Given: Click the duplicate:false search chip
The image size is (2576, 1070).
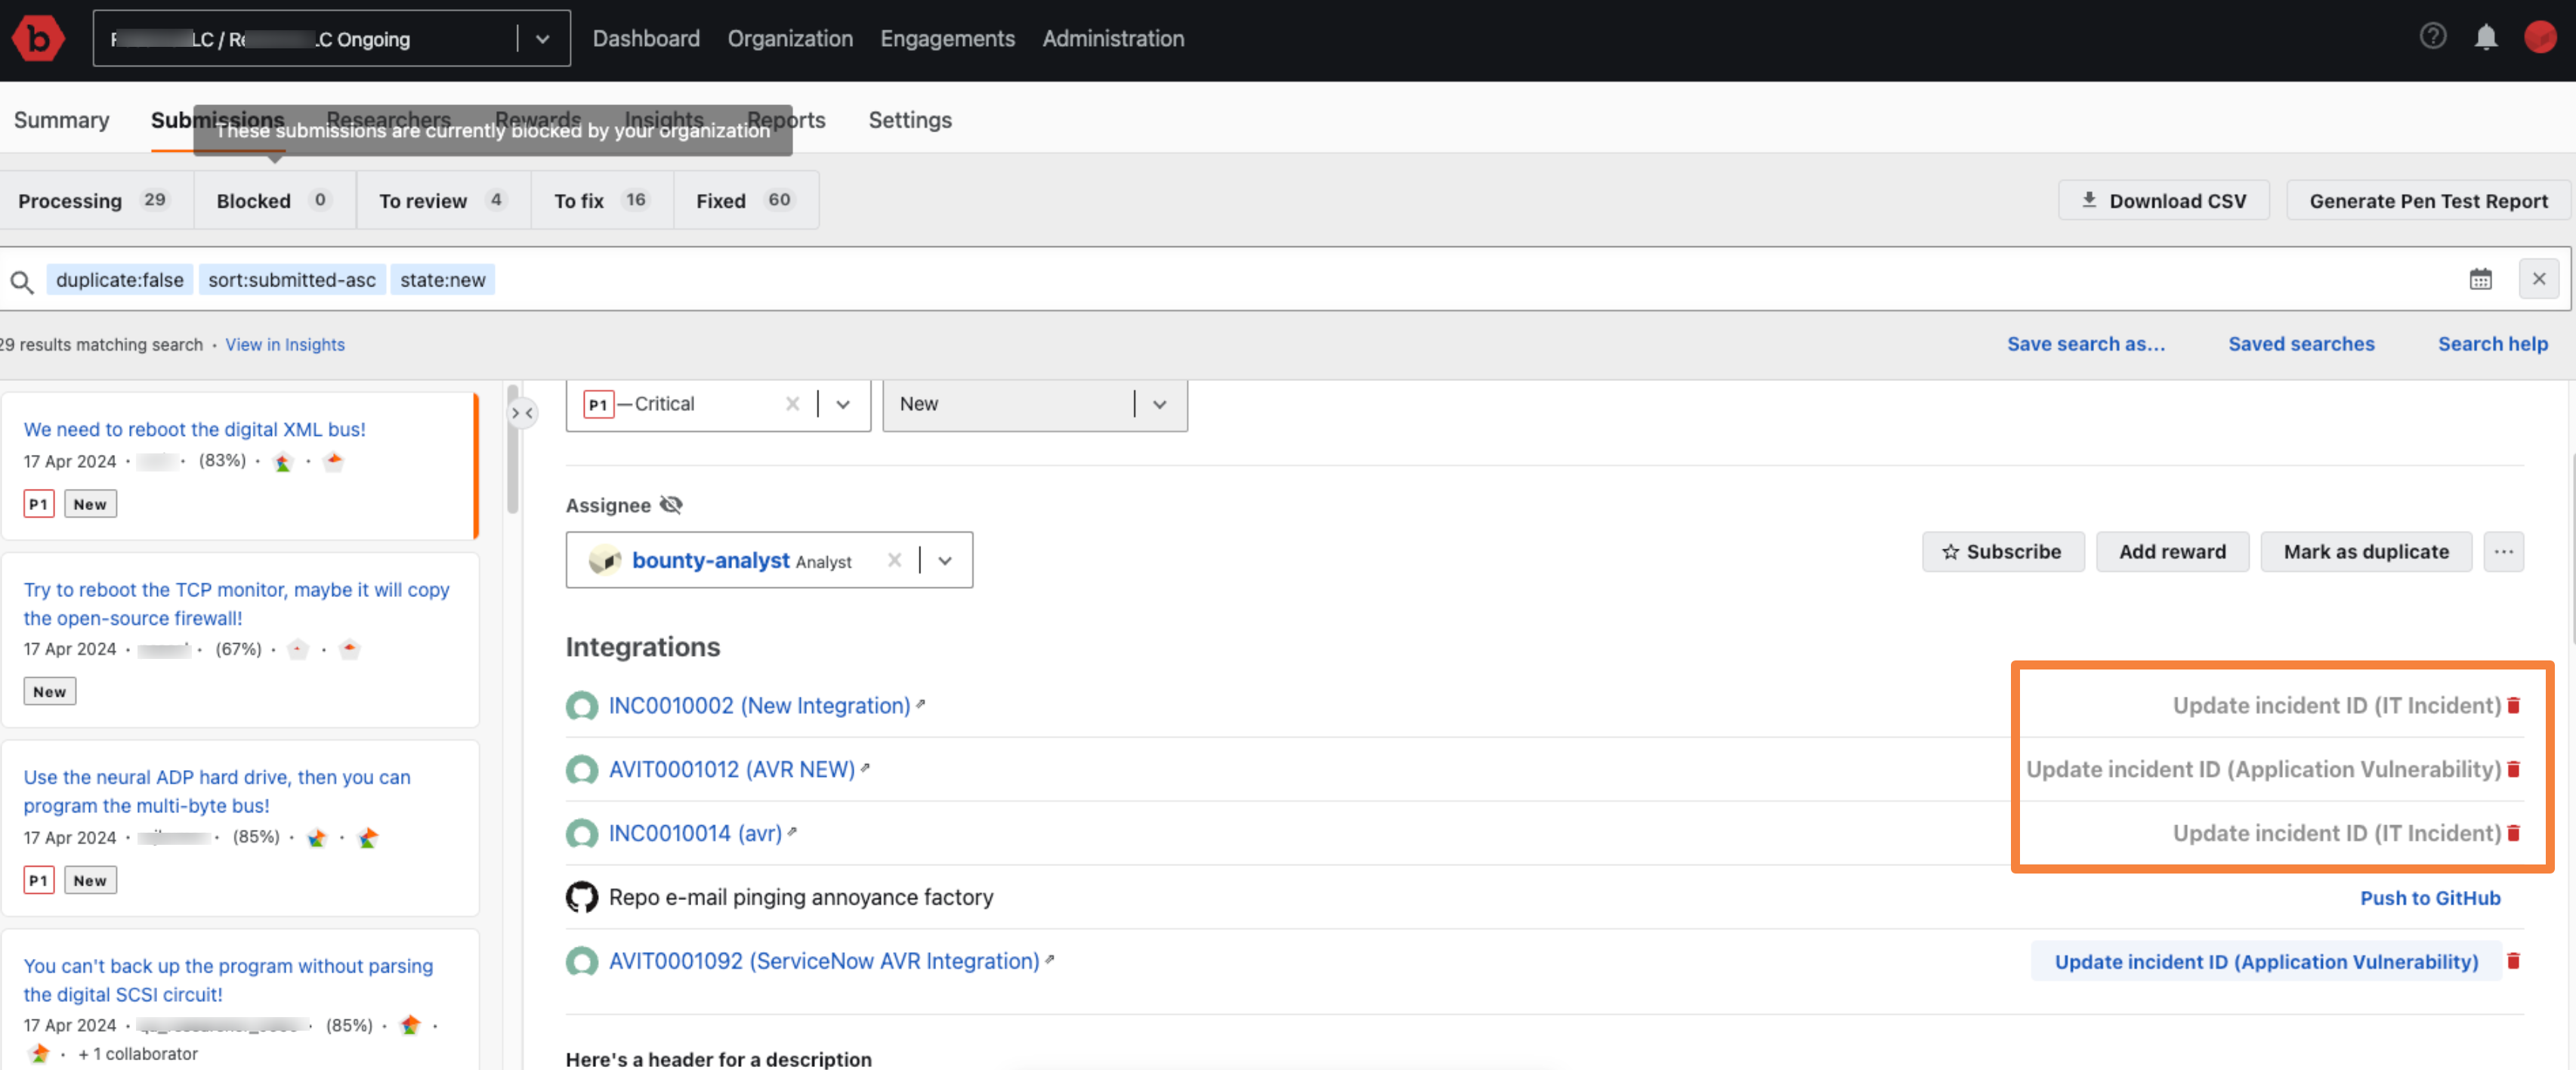Looking at the screenshot, I should point(120,280).
